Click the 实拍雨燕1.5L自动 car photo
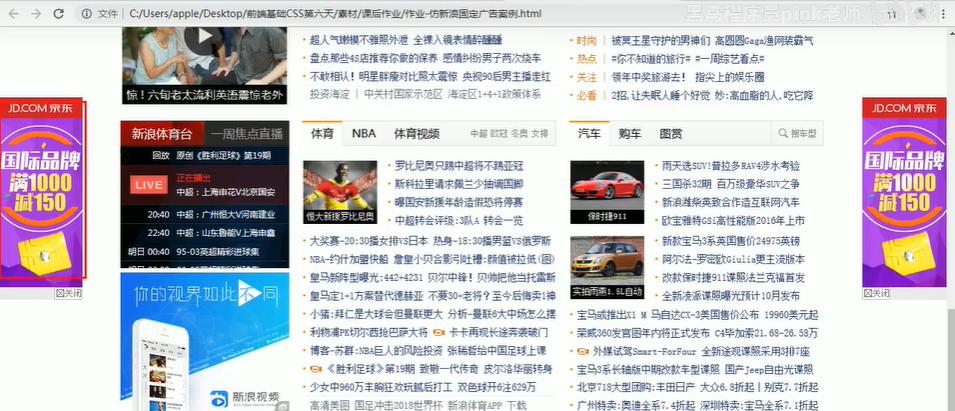The image size is (955, 411). click(x=607, y=268)
